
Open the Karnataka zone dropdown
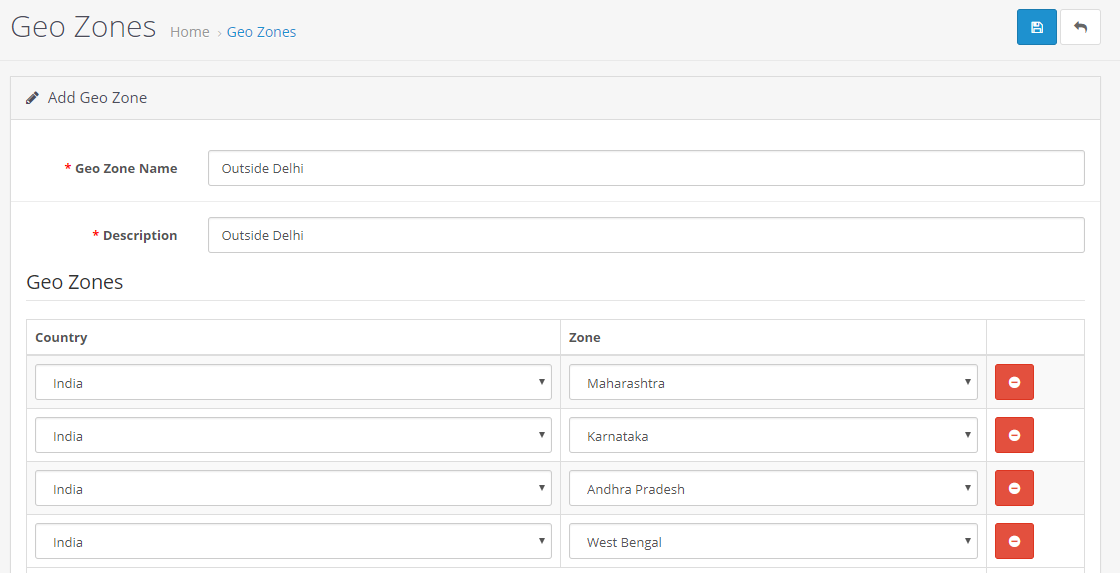773,435
